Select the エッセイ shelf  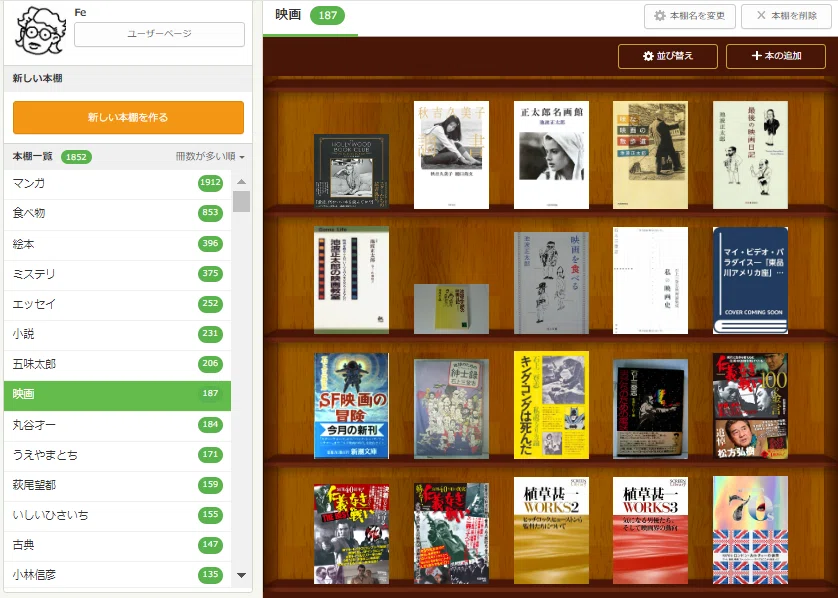(x=117, y=304)
